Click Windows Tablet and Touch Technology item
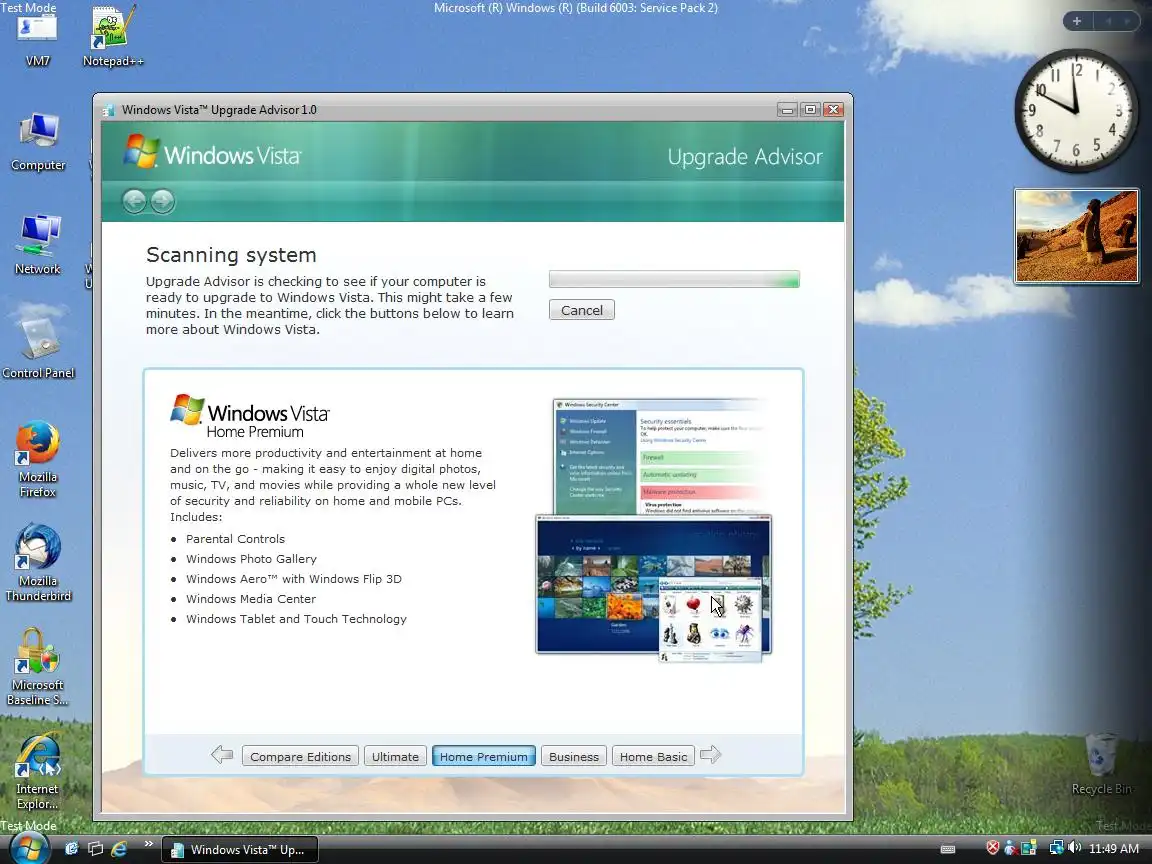Screen dimensions: 1152x864 coord(296,619)
